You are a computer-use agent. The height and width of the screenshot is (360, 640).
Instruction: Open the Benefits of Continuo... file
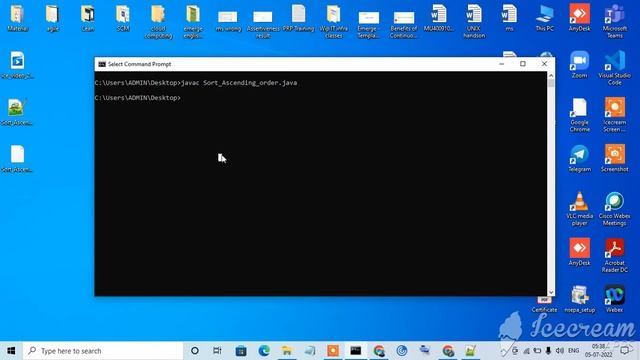coord(403,24)
